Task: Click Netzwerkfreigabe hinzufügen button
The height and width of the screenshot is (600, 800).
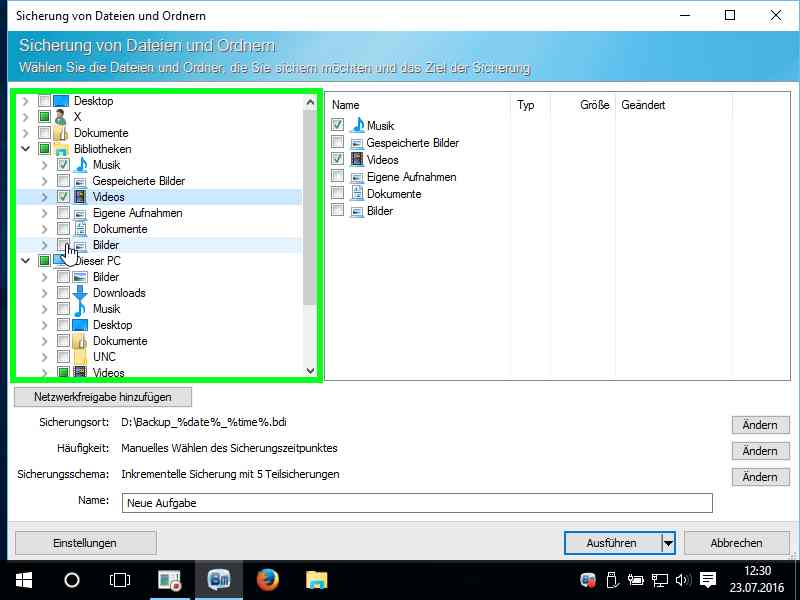Action: 103,397
